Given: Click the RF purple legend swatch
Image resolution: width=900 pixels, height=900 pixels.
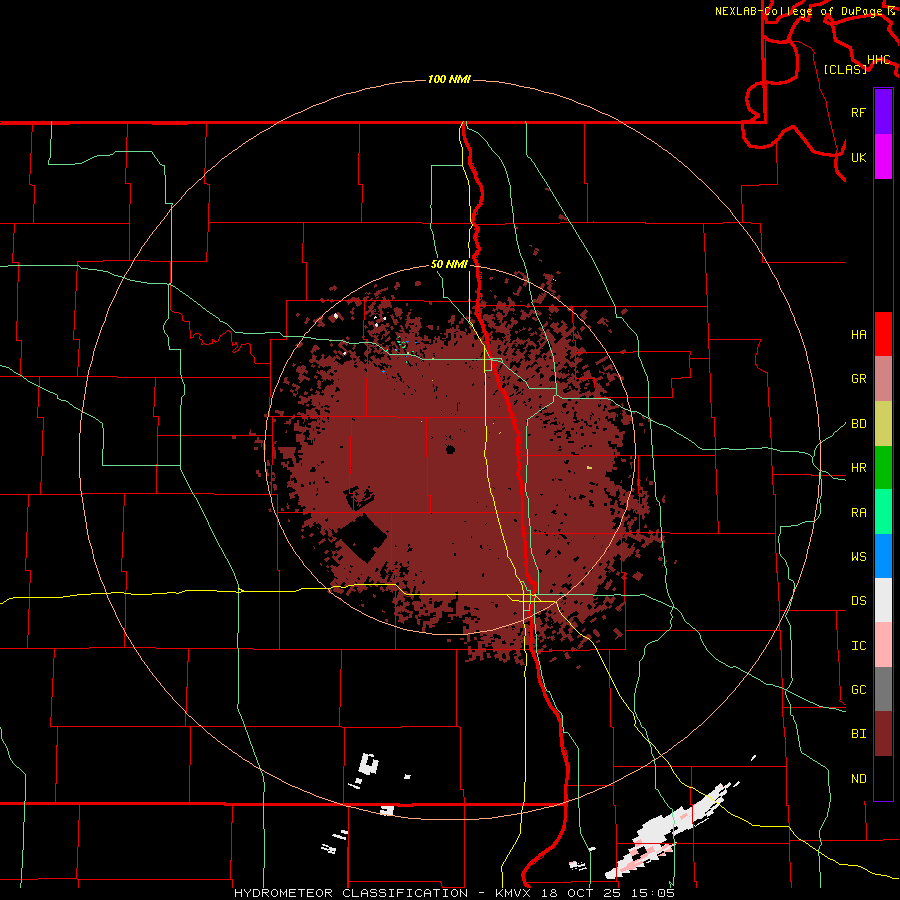Looking at the screenshot, I should tap(883, 112).
